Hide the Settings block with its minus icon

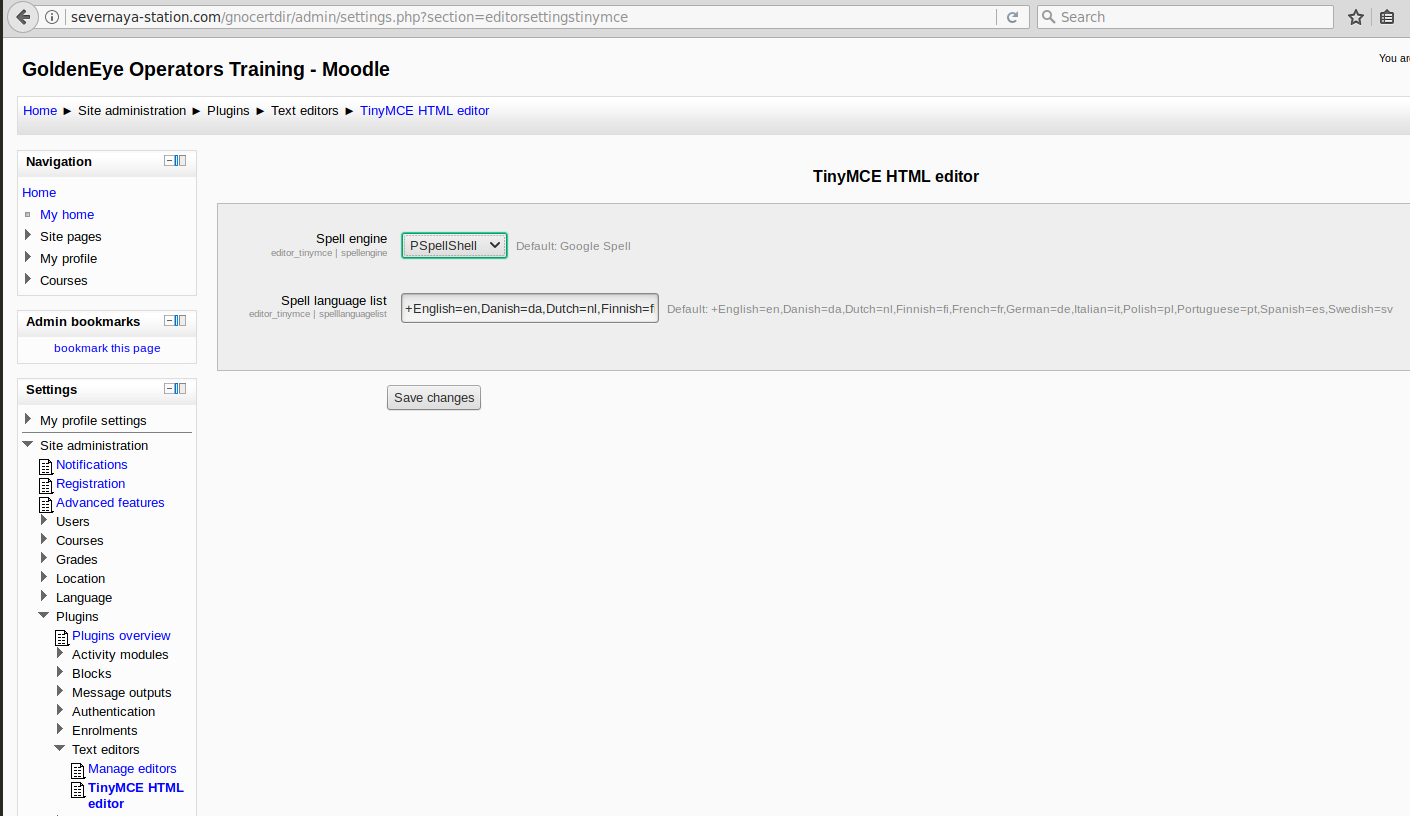pyautogui.click(x=170, y=389)
